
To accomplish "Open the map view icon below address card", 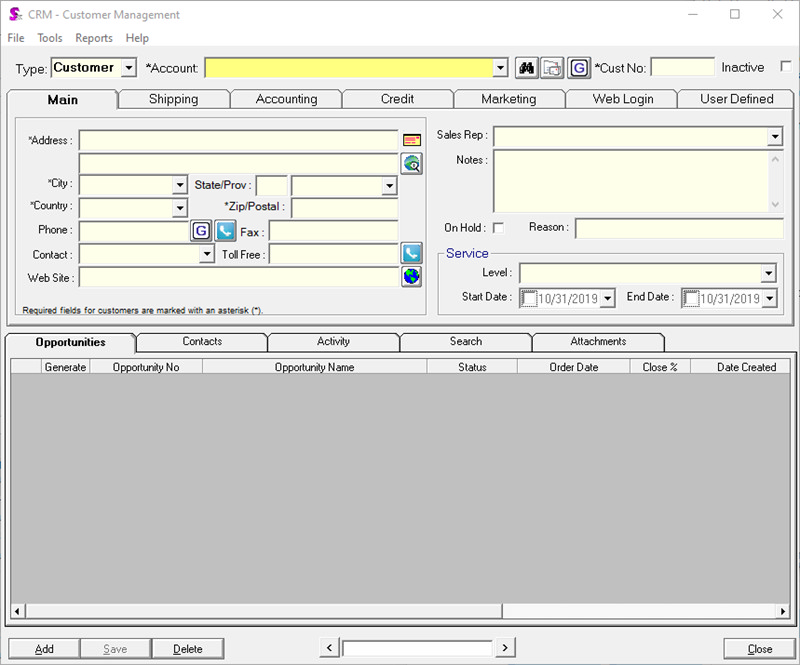I will coord(411,164).
